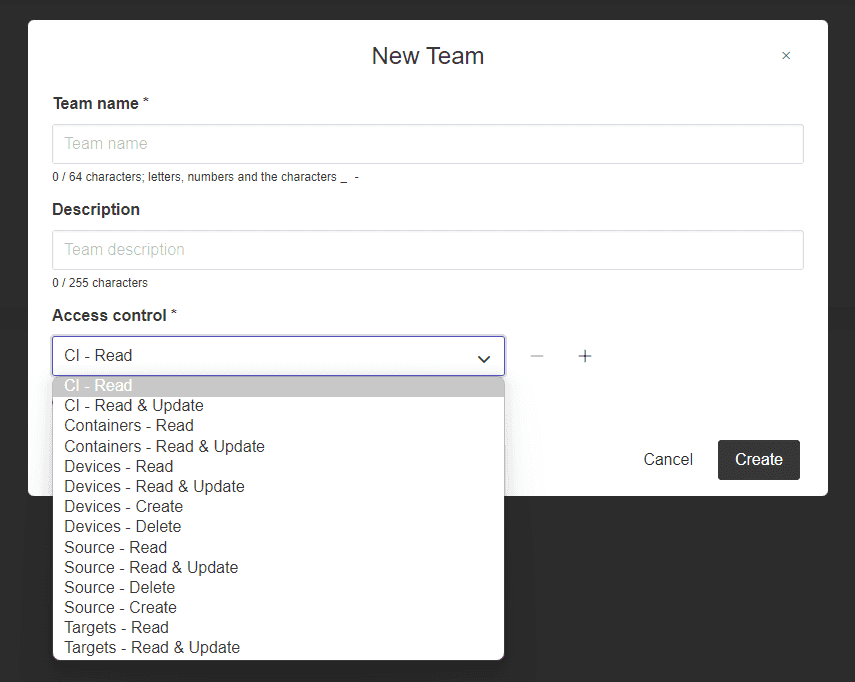Select Targets - Read option
This screenshot has height=682, width=855.
pos(116,628)
